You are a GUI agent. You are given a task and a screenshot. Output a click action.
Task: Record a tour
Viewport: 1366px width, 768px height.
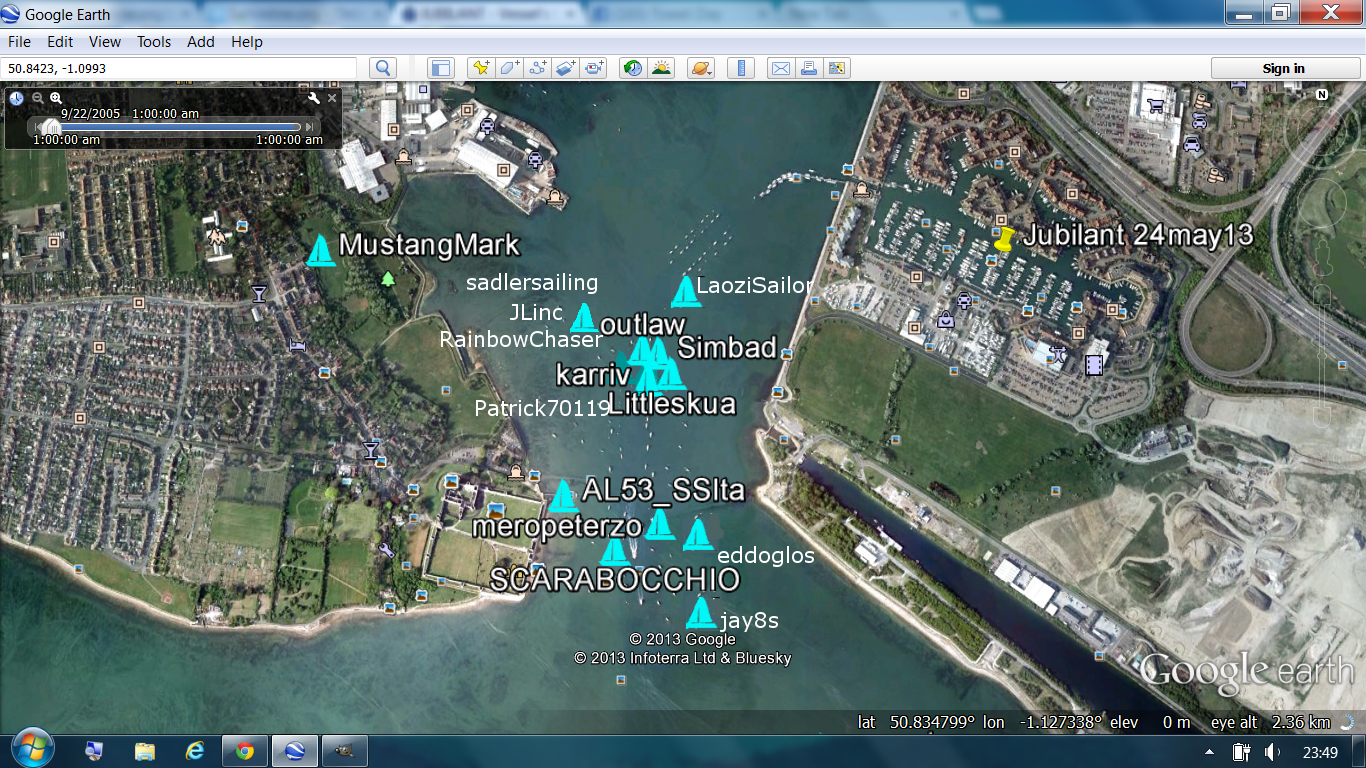(x=595, y=68)
